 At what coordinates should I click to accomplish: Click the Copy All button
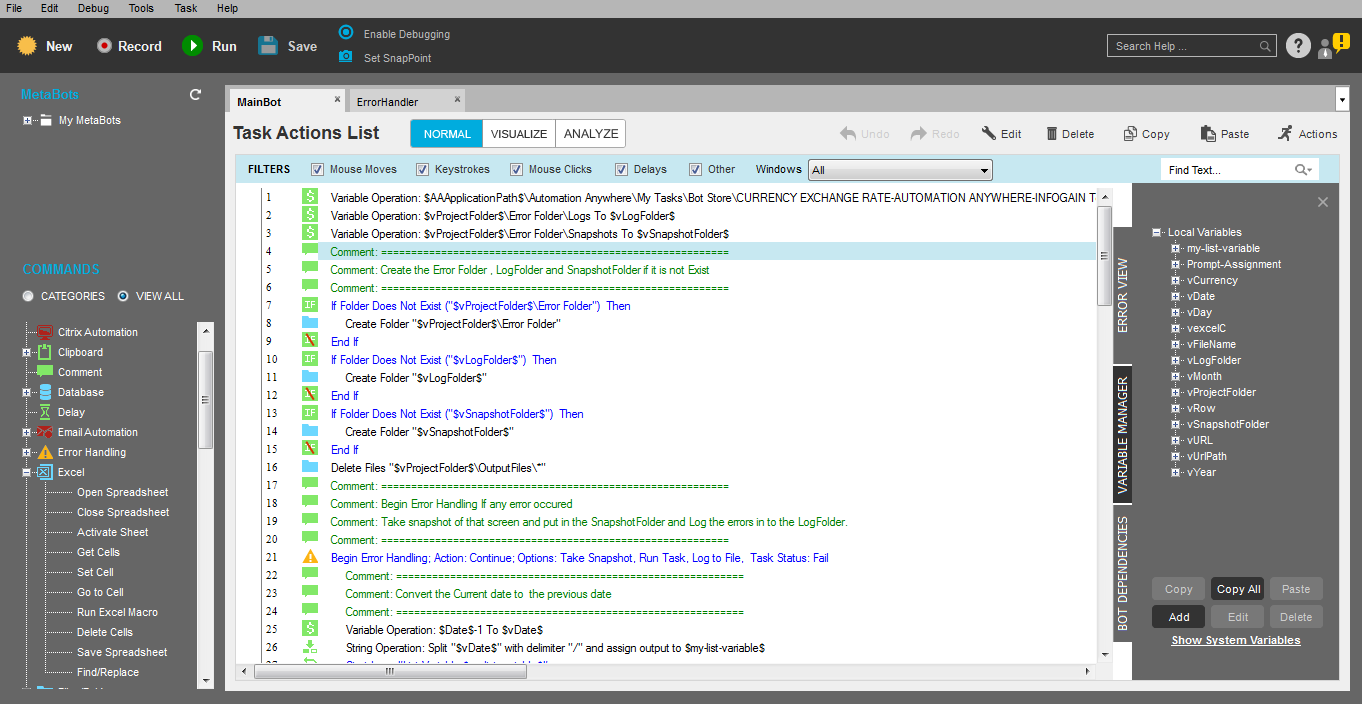[1239, 589]
